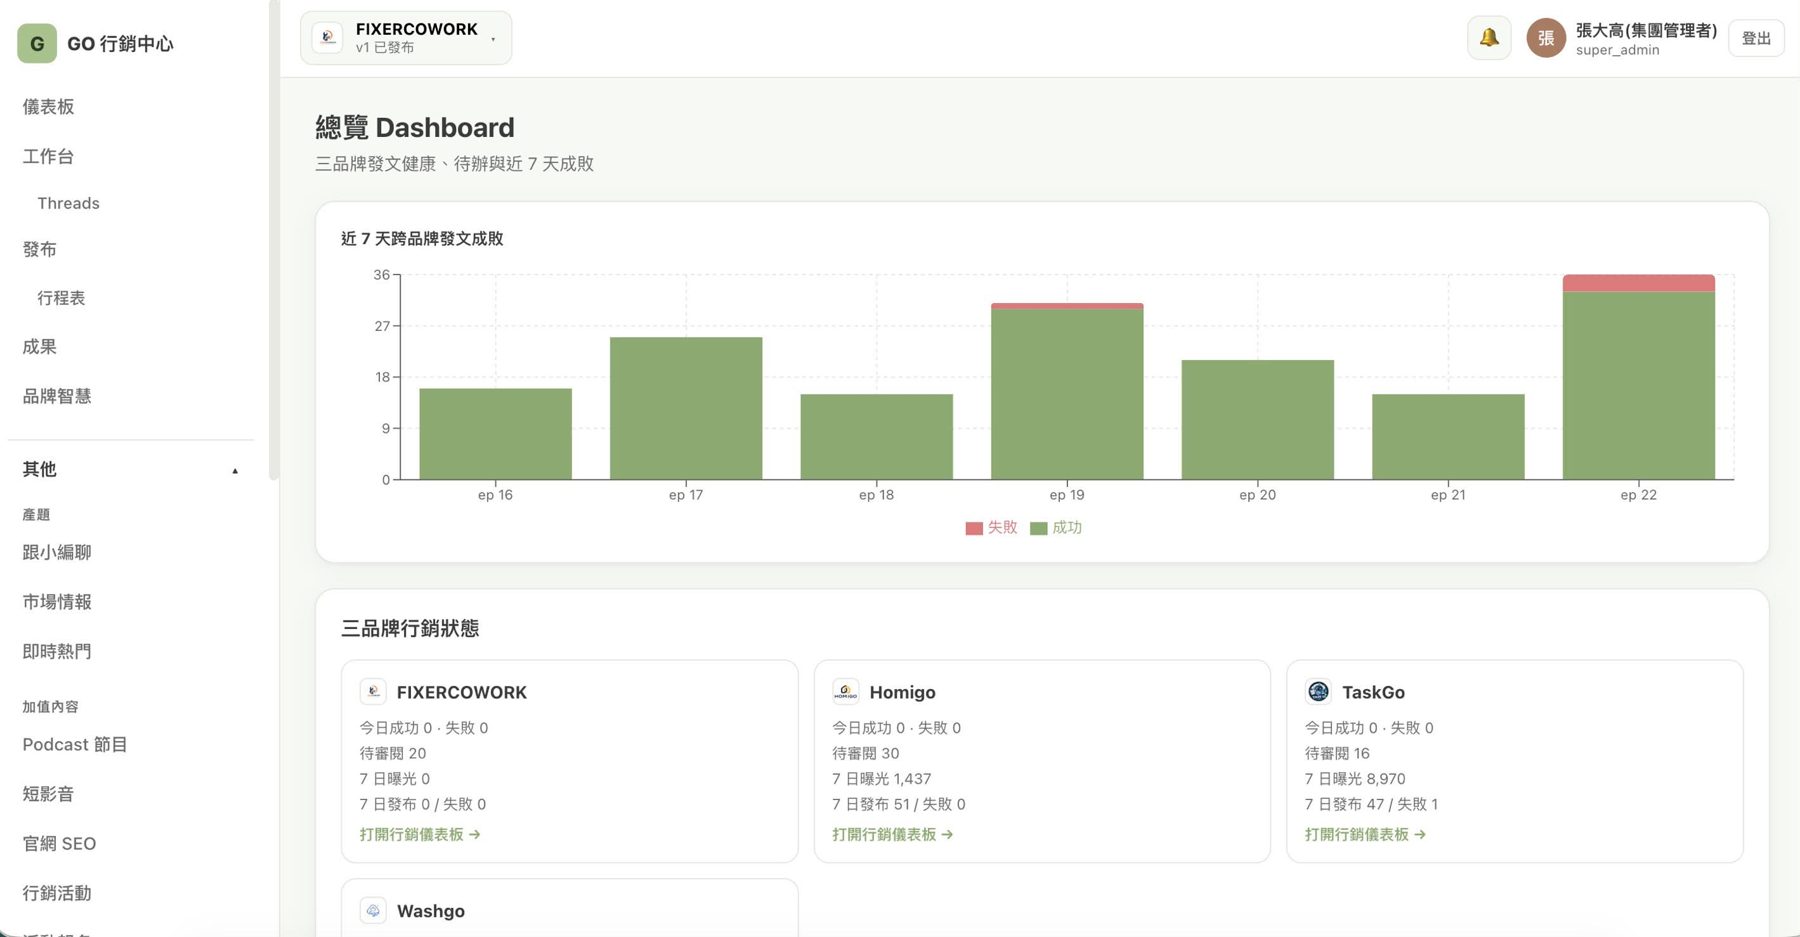Click the FIXERCOWORK brand logo in top selector
1800x937 pixels.
point(328,38)
